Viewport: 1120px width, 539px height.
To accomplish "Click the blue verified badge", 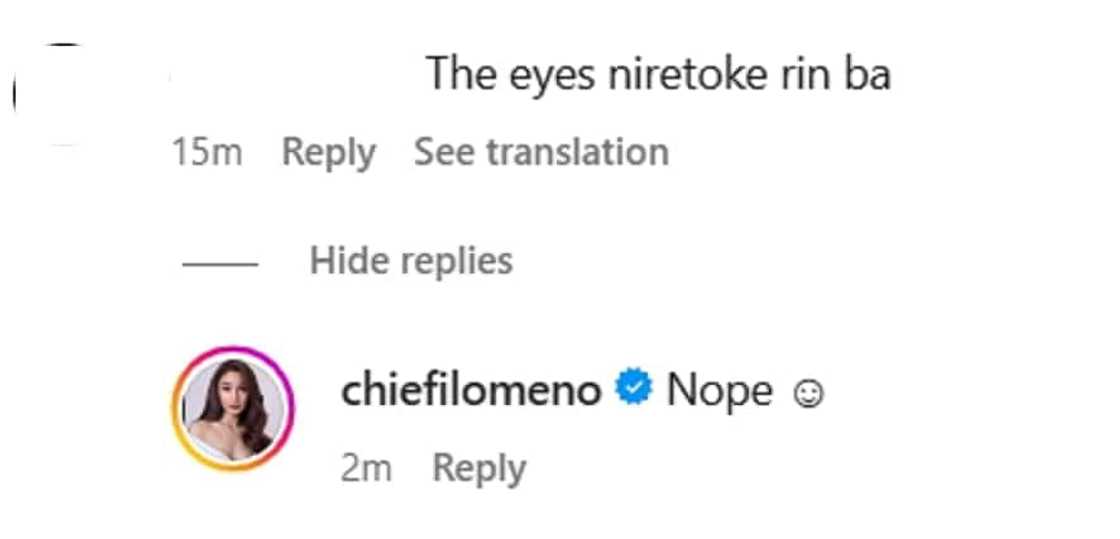I will (x=634, y=390).
